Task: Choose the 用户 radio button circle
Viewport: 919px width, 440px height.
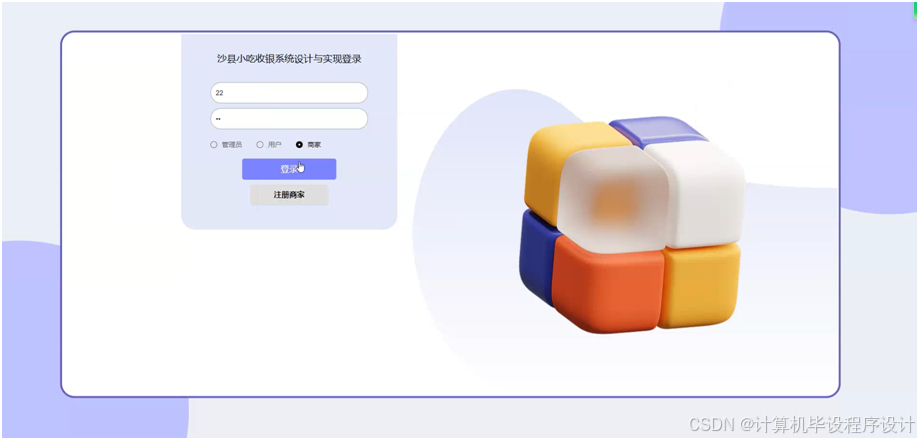Action: coord(260,145)
